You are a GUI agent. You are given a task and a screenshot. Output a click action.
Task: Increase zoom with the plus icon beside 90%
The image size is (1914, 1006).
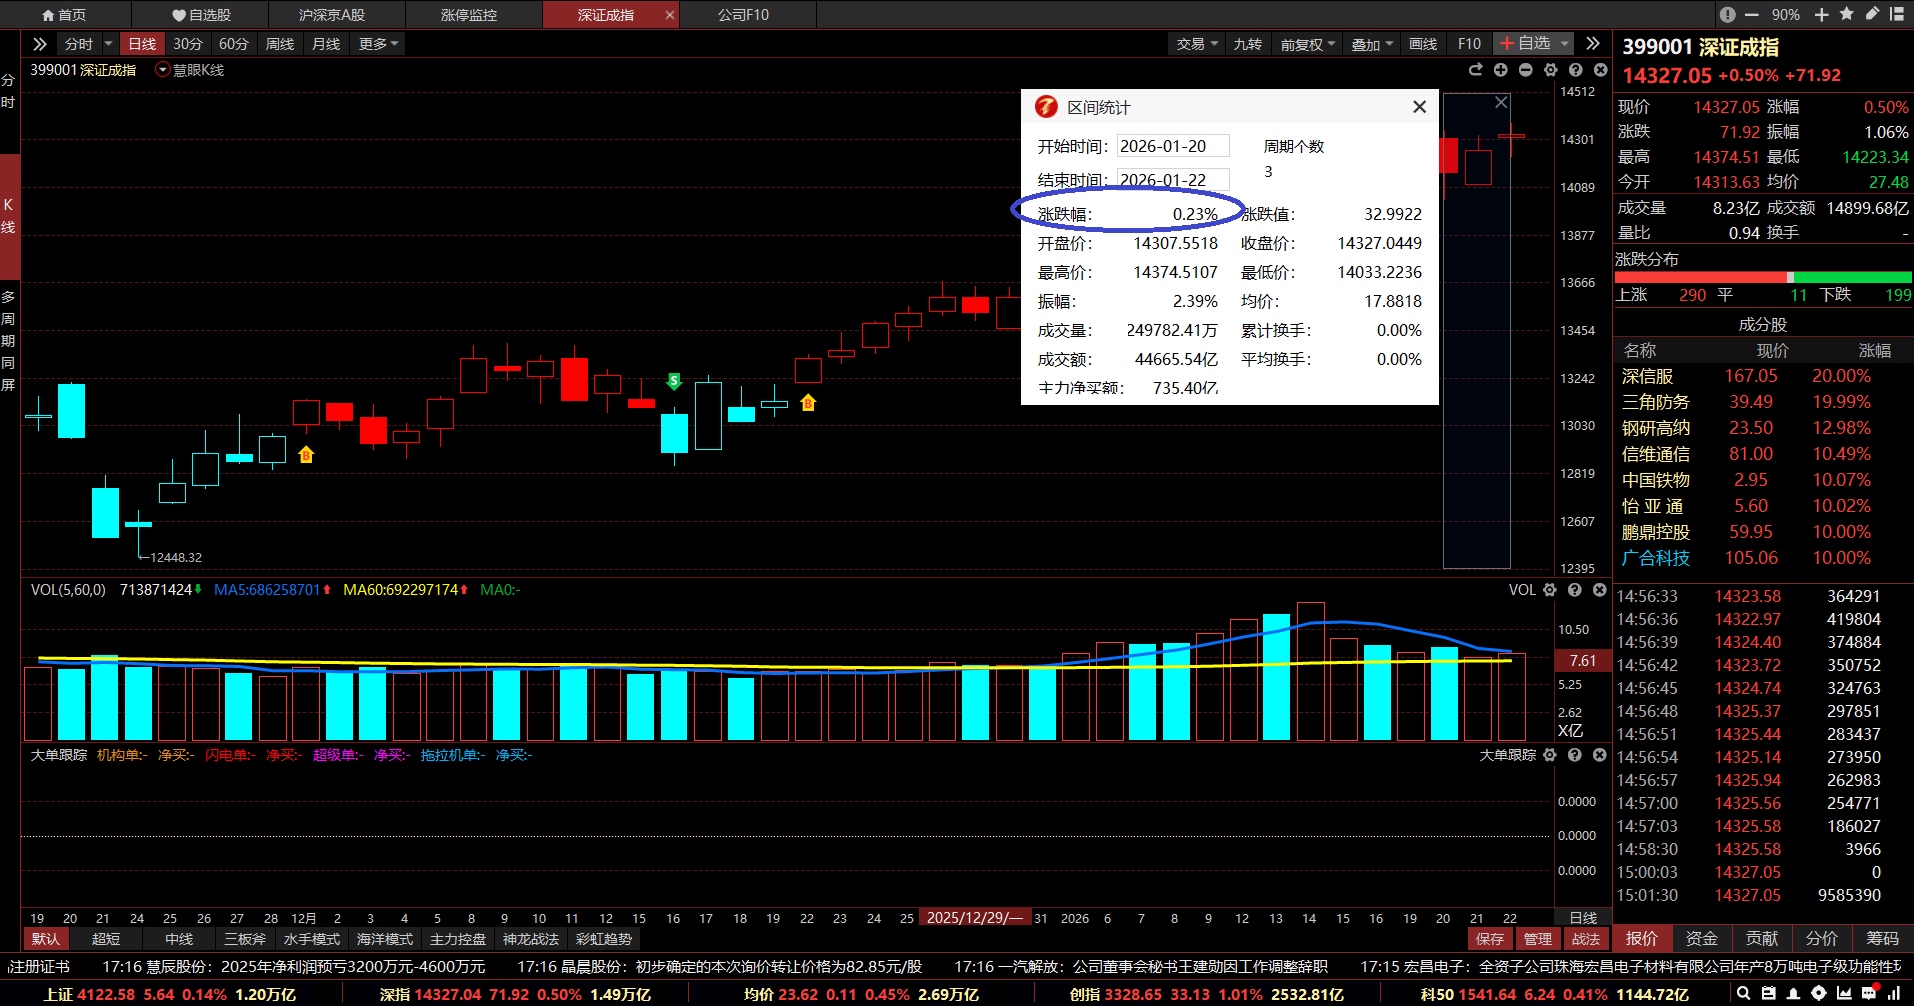(x=1822, y=15)
